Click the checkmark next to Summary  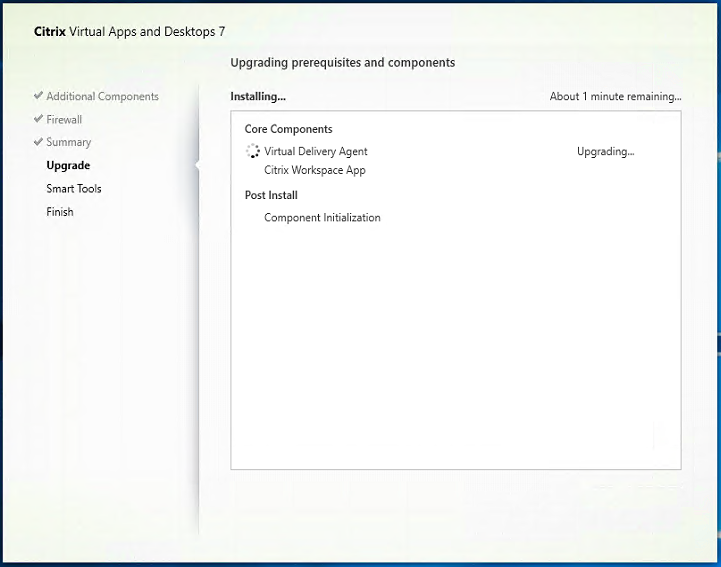[x=39, y=142]
